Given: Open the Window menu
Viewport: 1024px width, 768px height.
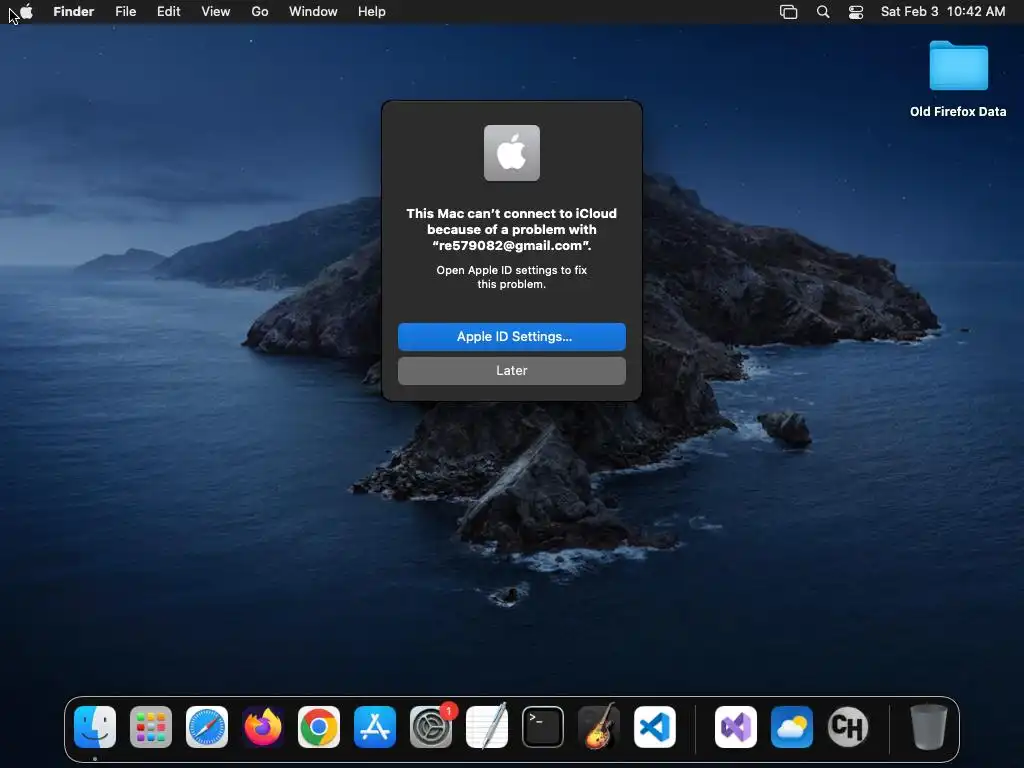Looking at the screenshot, I should click(313, 12).
